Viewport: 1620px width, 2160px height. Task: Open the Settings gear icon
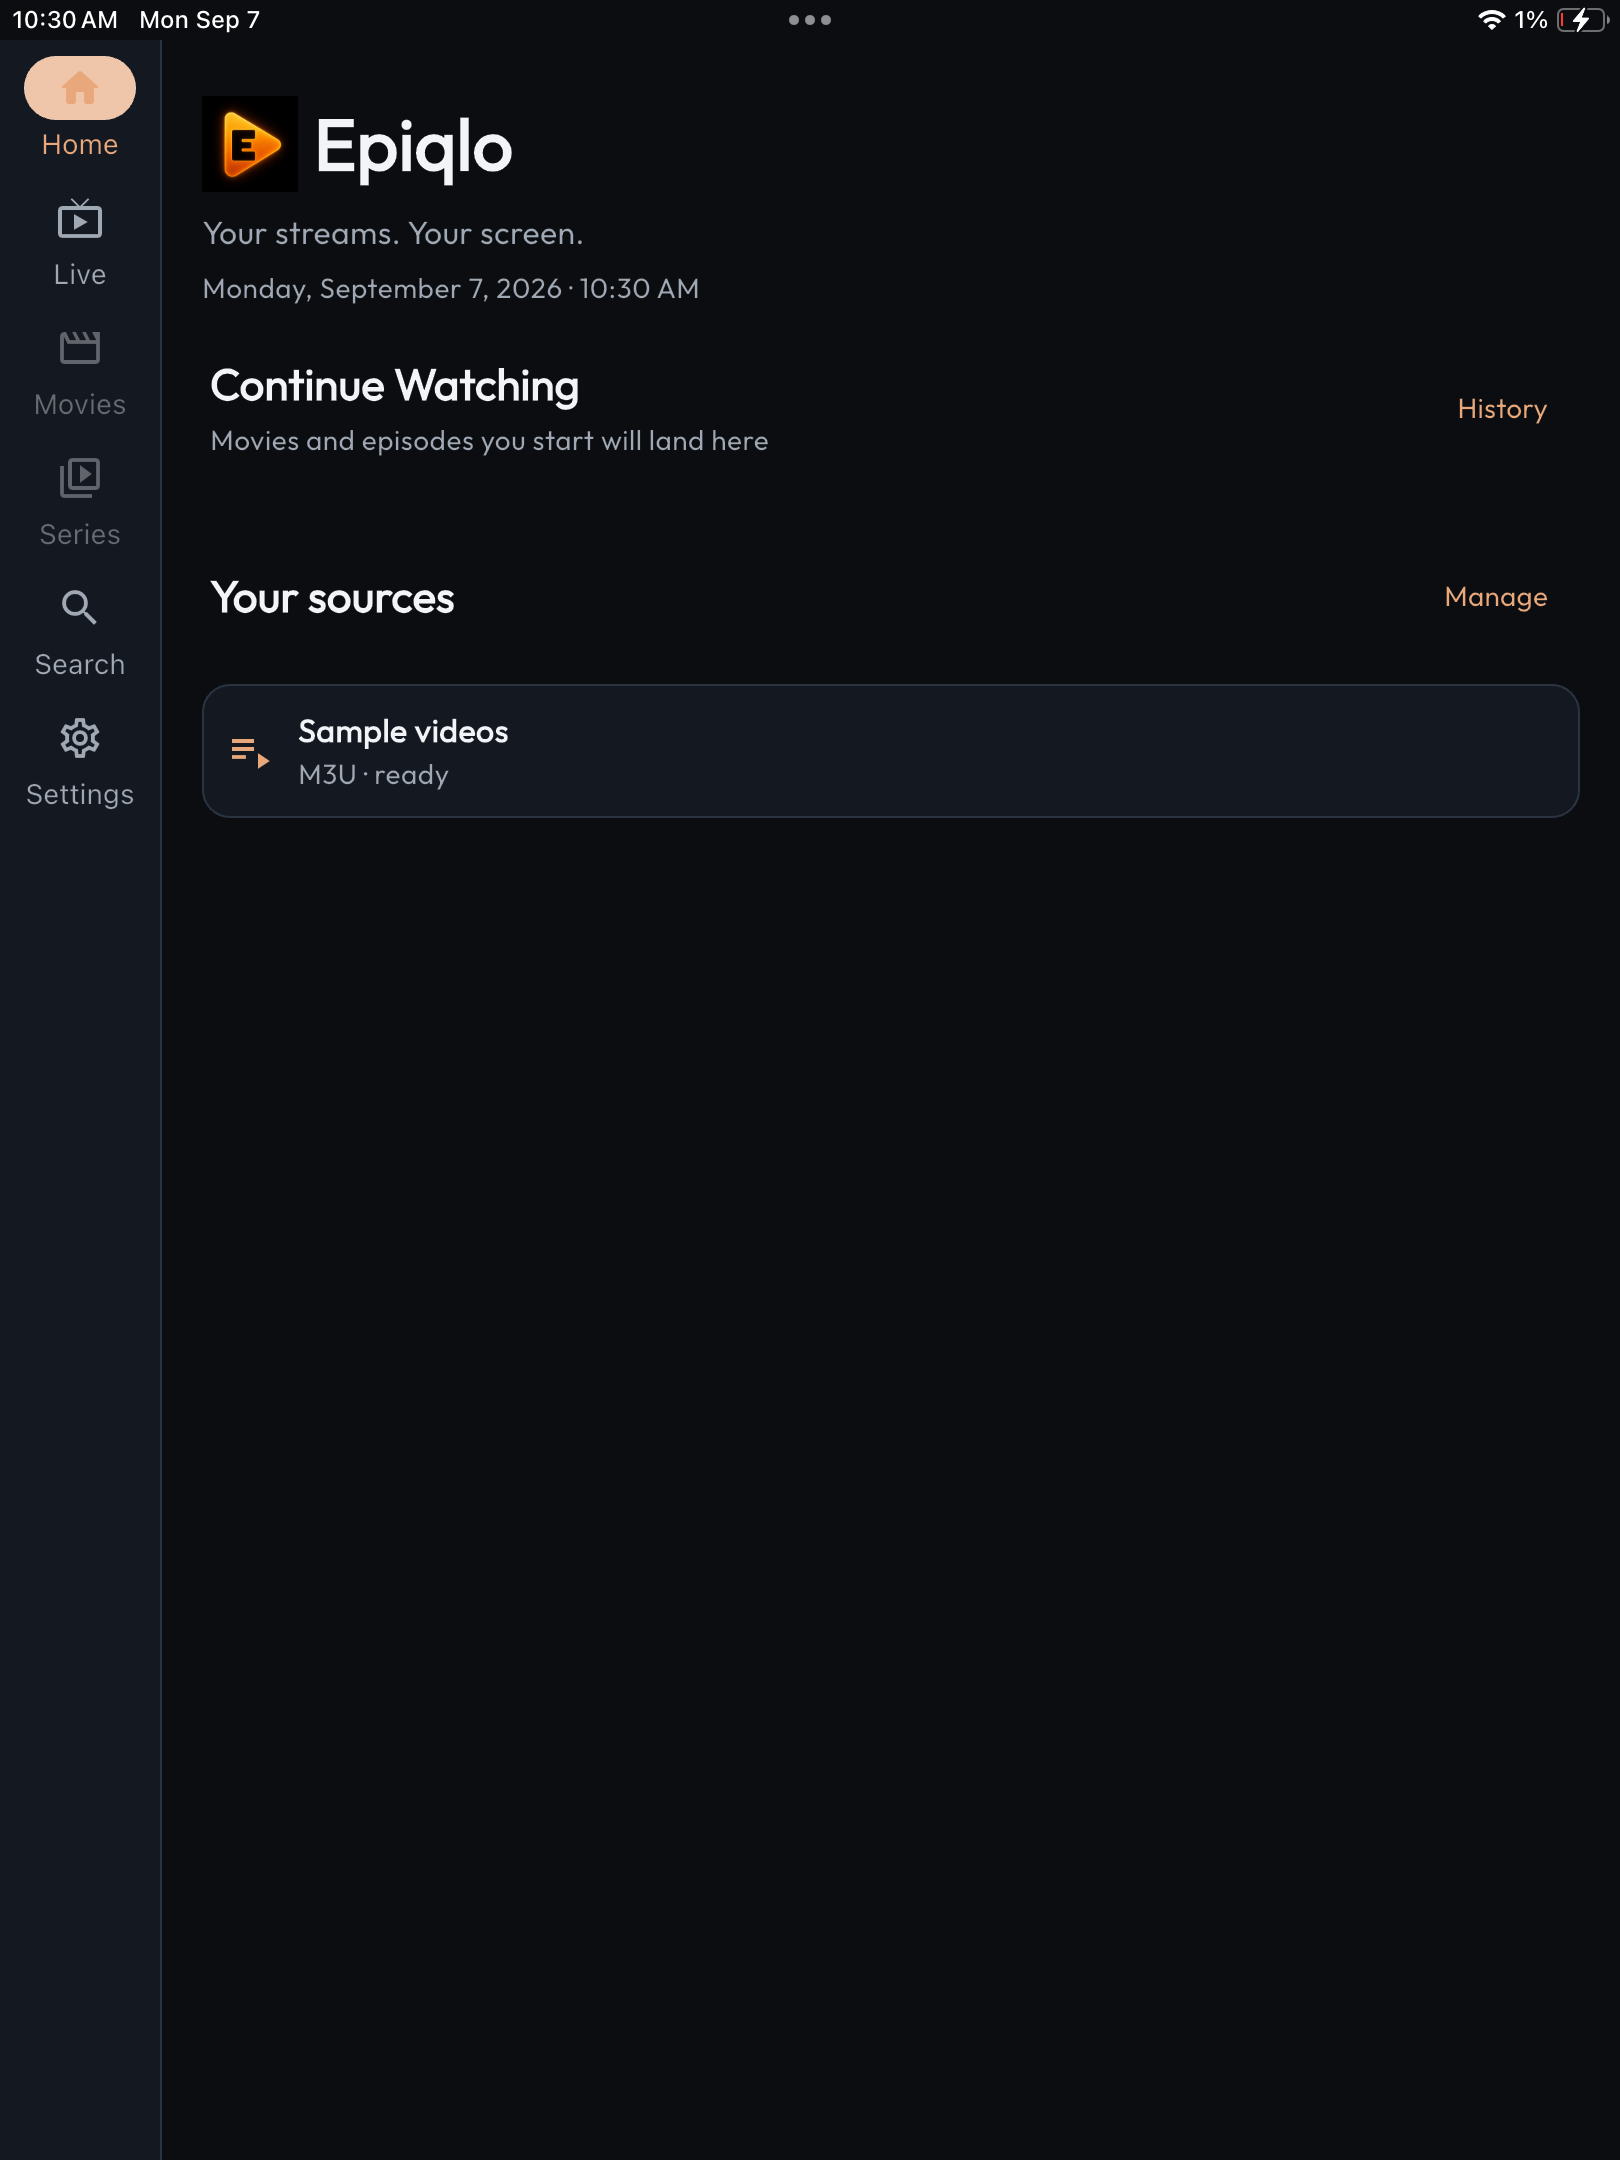[80, 738]
